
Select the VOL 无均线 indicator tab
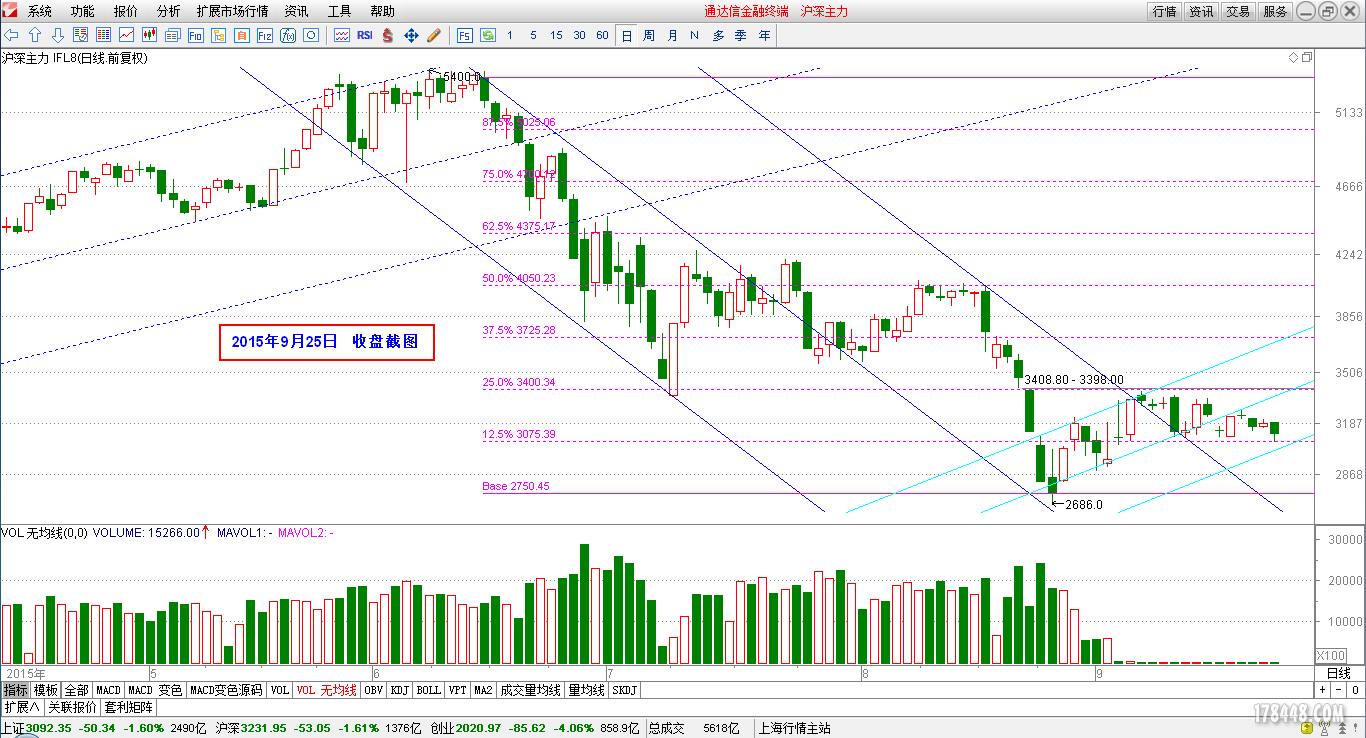pyautogui.click(x=326, y=690)
